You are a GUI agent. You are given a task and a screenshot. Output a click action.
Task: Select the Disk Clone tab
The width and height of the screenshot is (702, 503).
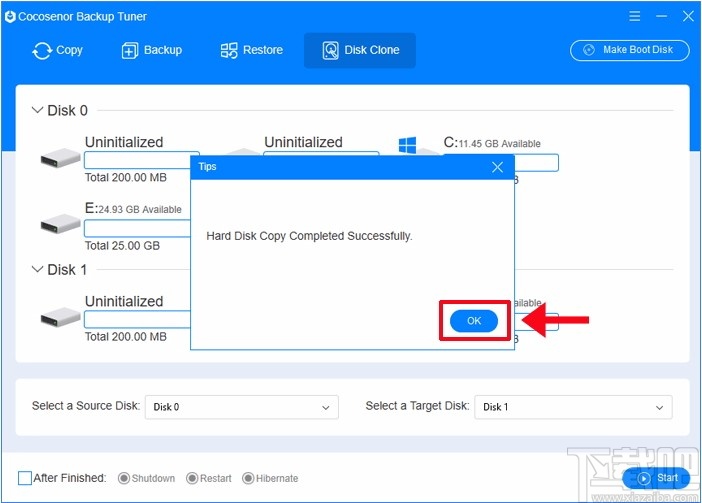click(360, 50)
